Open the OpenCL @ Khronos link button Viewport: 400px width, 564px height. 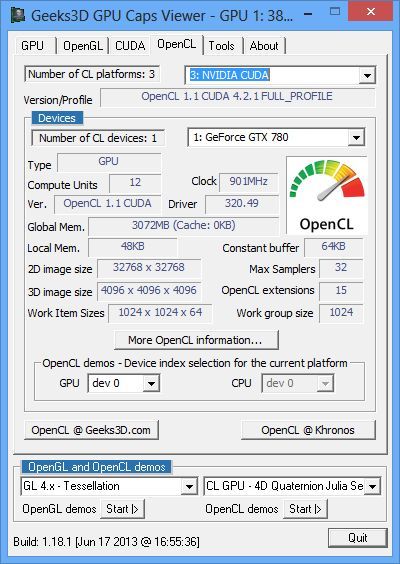[308, 430]
